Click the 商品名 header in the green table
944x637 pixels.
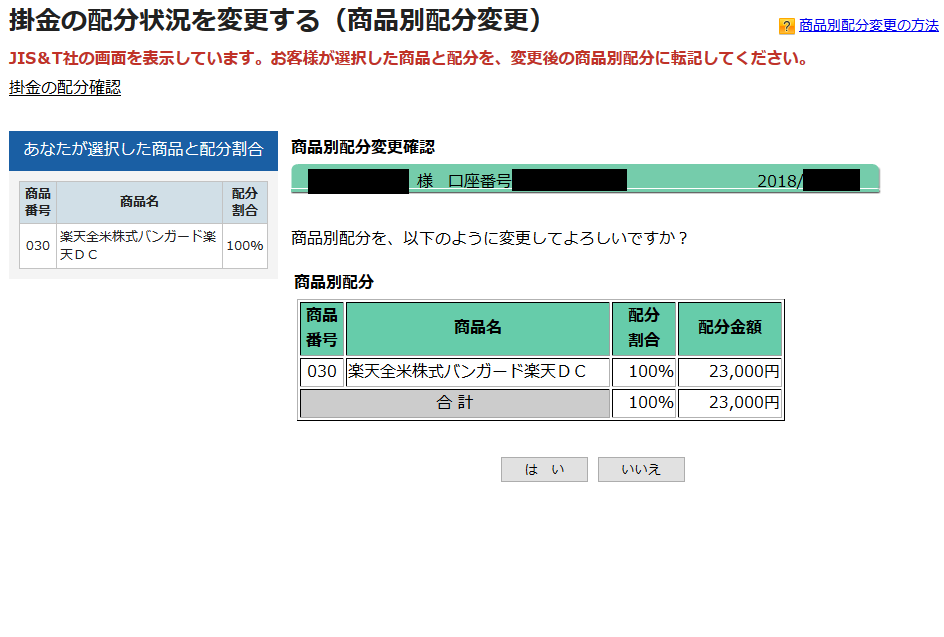pyautogui.click(x=477, y=328)
